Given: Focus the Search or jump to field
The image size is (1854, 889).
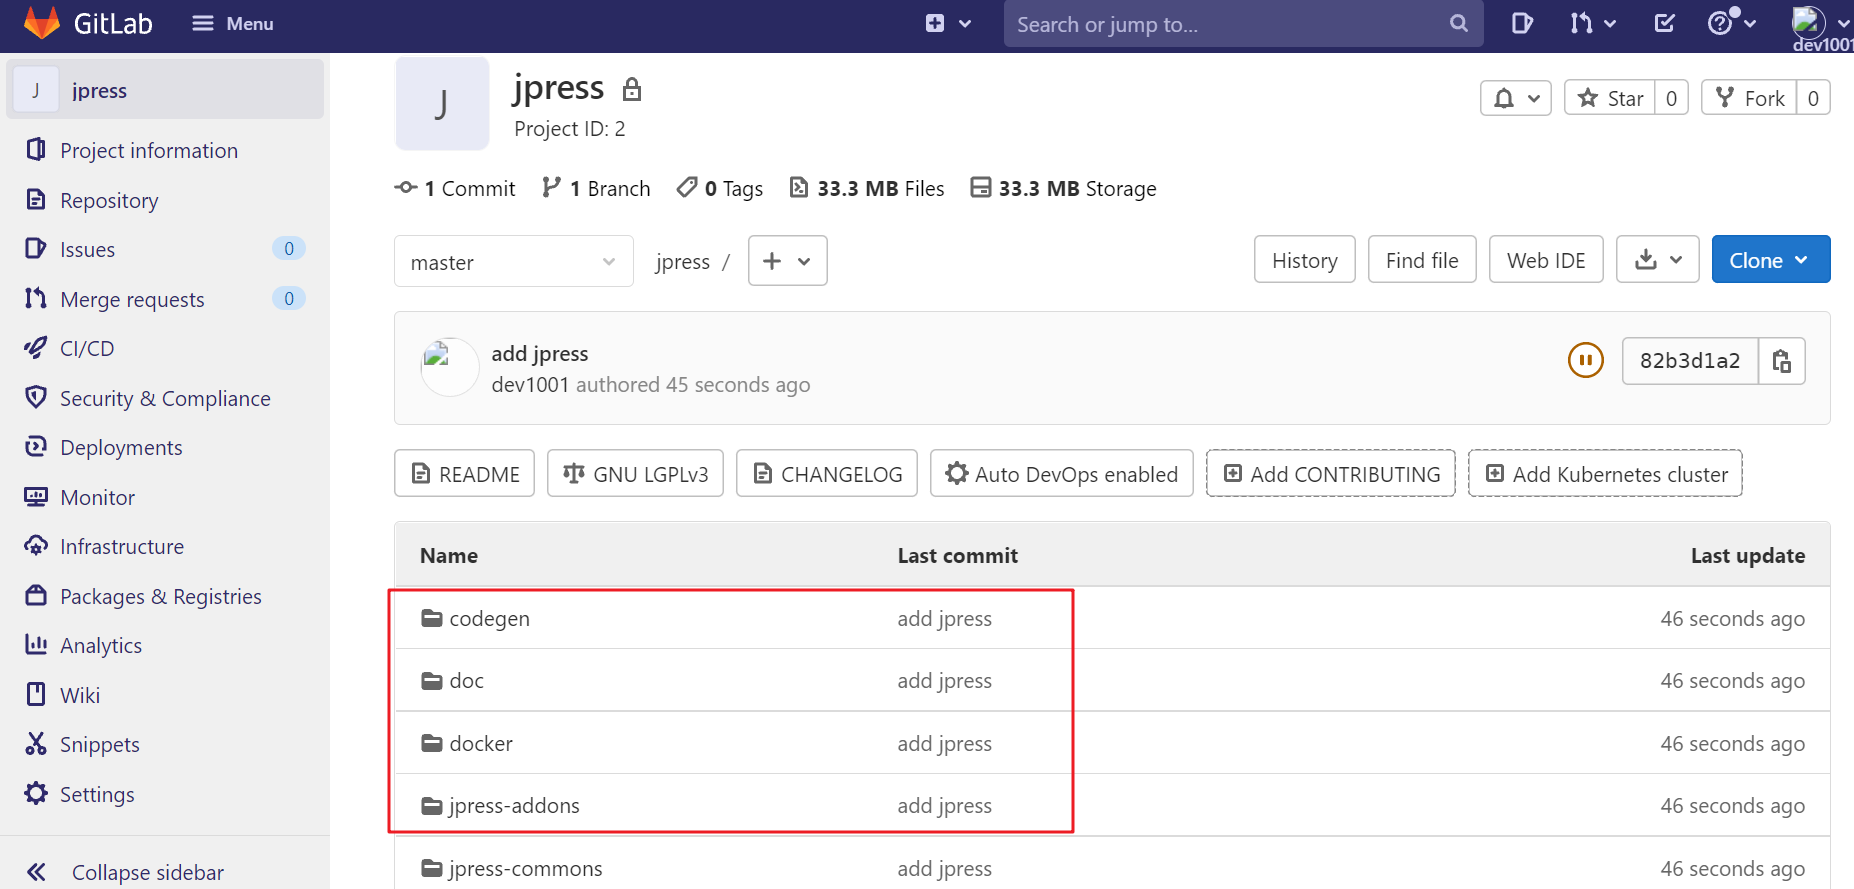Looking at the screenshot, I should click(1243, 24).
